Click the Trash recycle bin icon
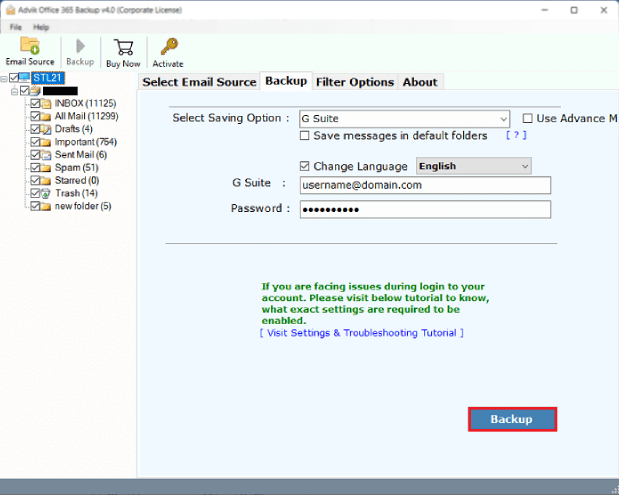This screenshot has height=495, width=619. click(x=47, y=193)
